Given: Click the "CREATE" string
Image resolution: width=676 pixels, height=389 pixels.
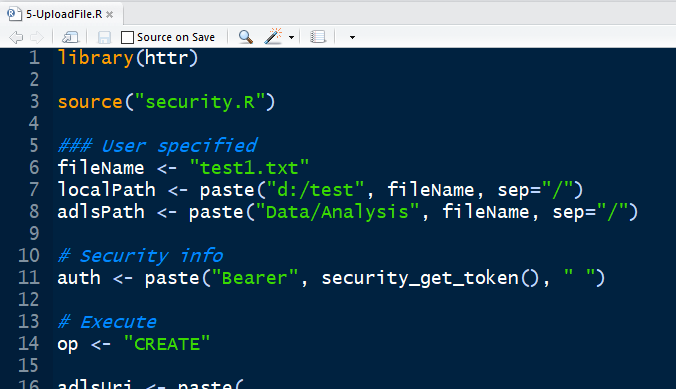Looking at the screenshot, I should (167, 344).
